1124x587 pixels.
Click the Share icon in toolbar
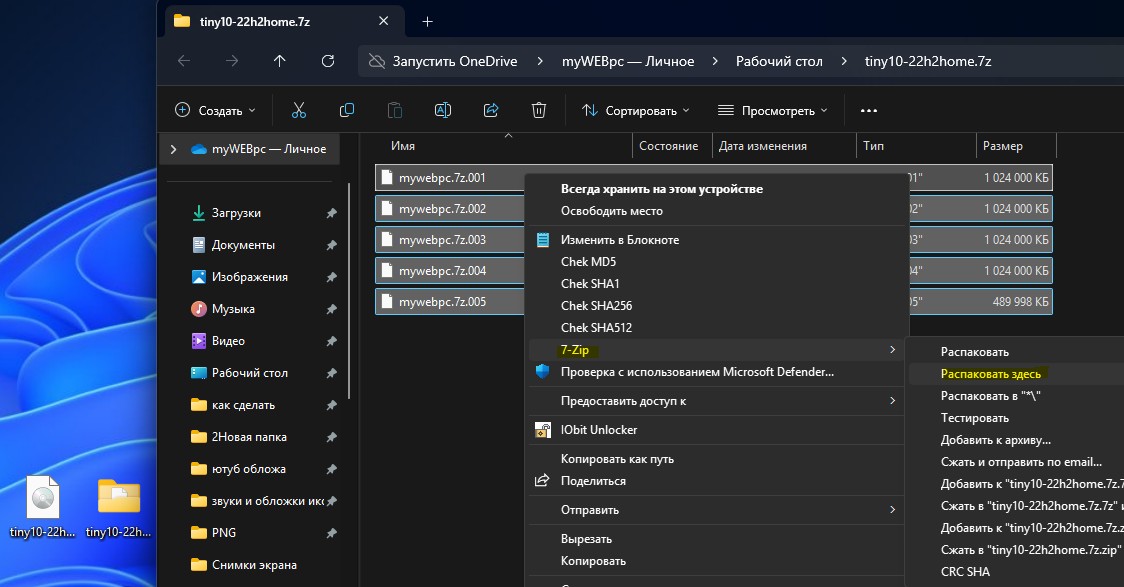click(491, 110)
